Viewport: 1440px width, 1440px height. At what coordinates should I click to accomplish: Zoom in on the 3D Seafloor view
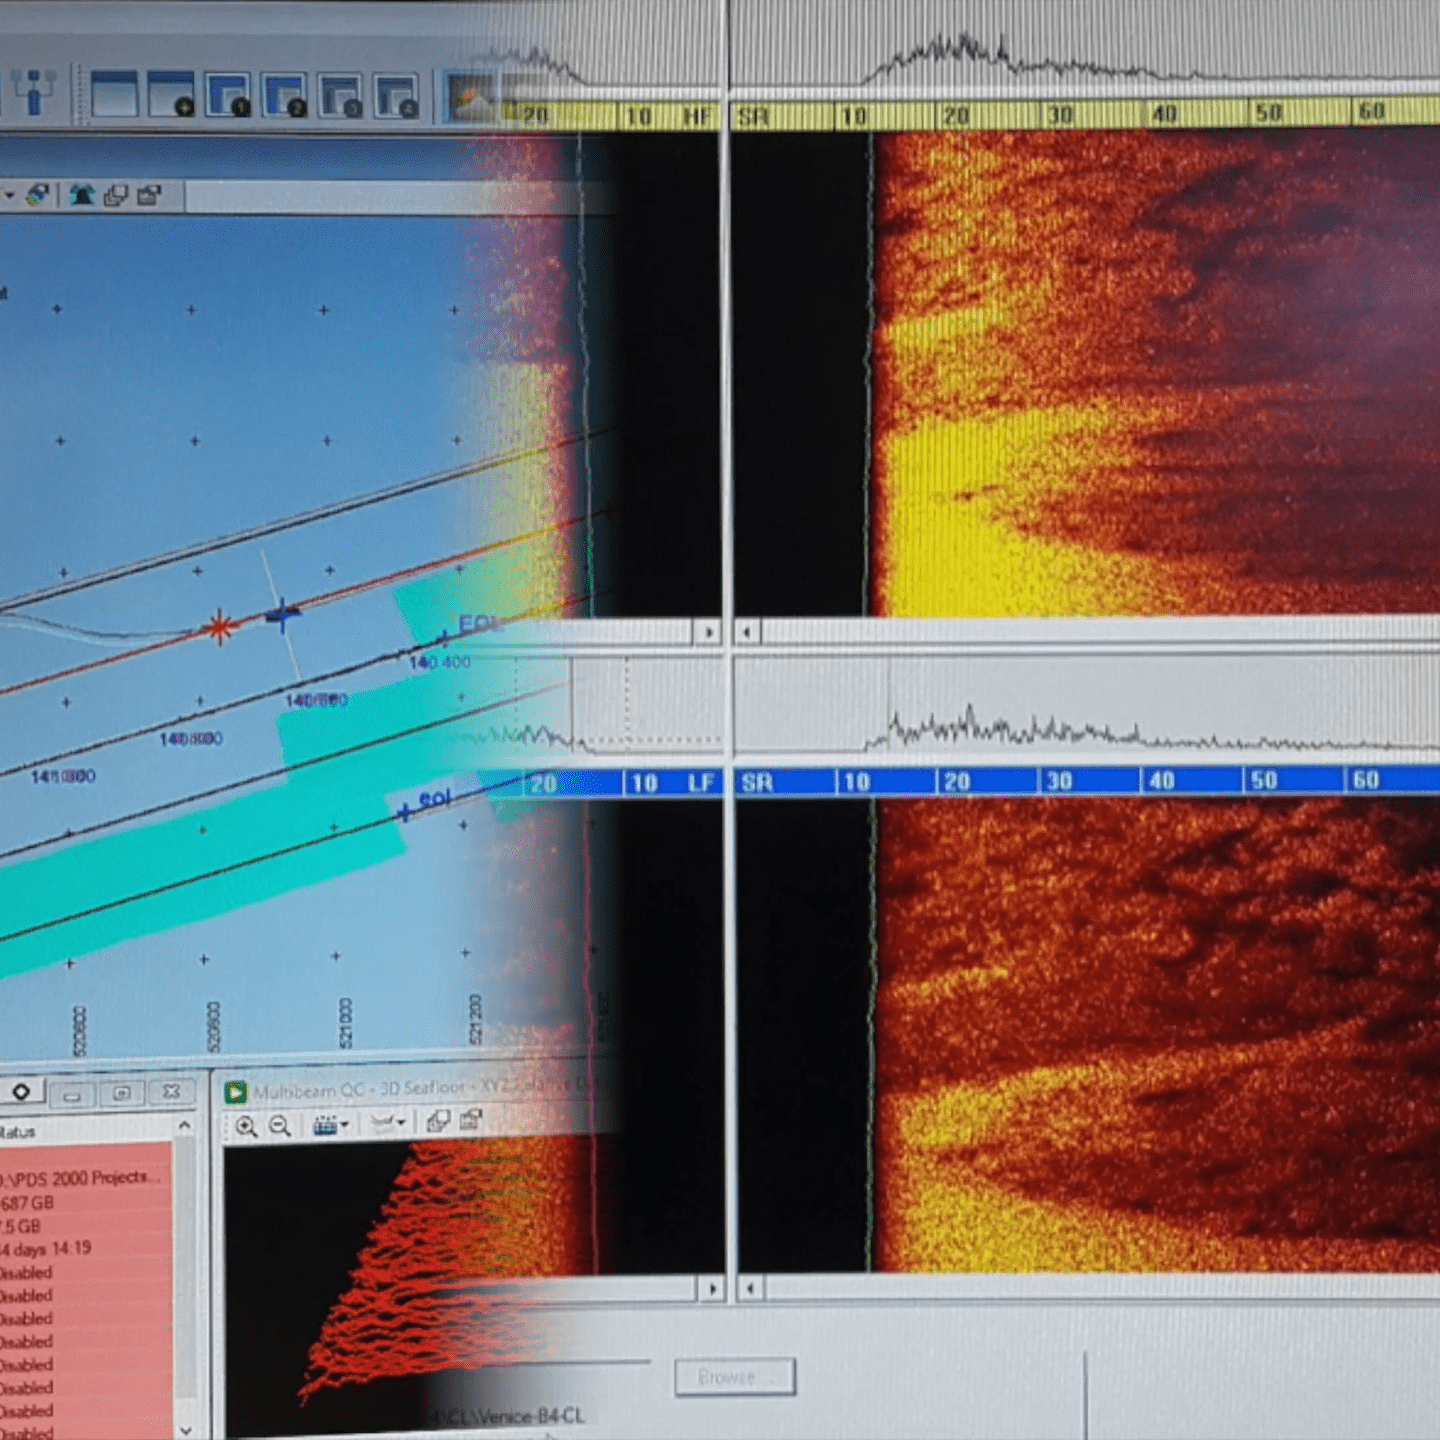246,1127
